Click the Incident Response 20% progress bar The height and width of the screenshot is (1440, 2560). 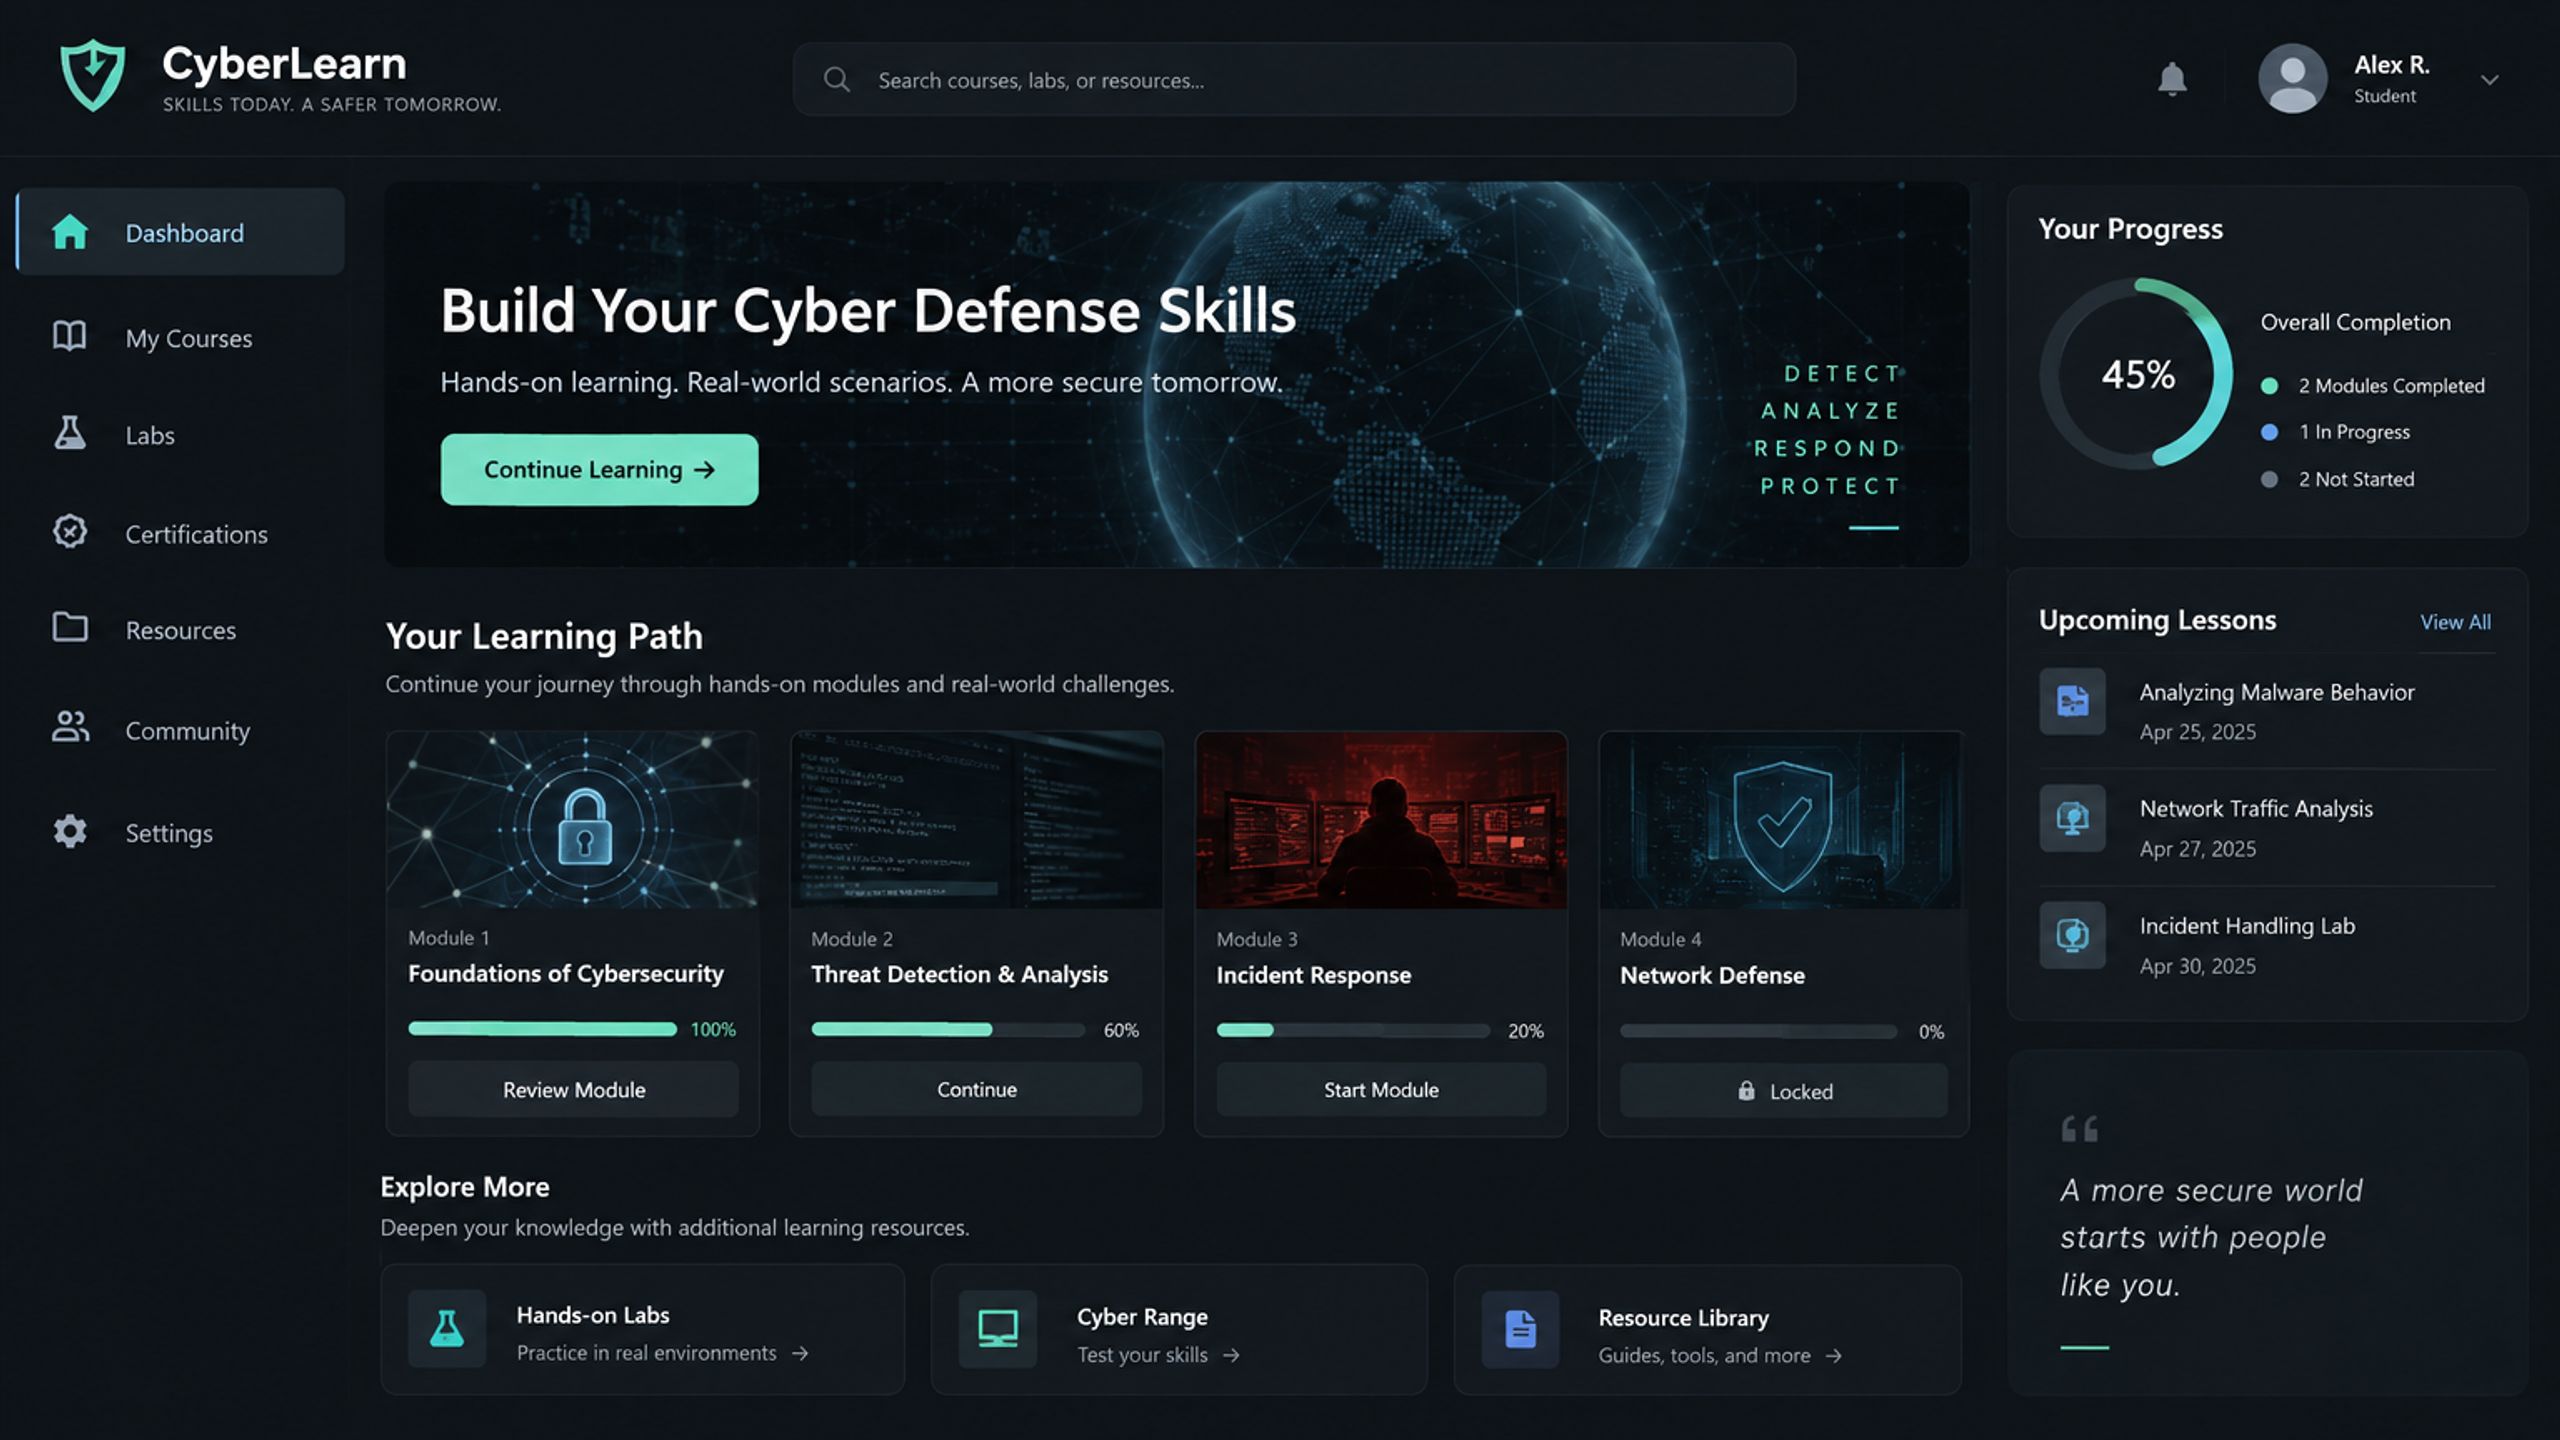pos(1352,1030)
